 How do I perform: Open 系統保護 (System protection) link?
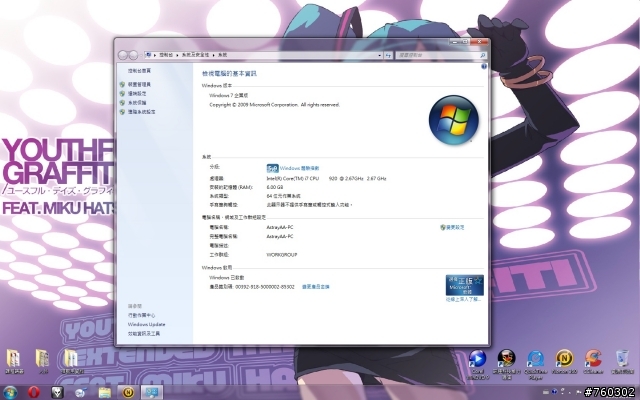pyautogui.click(x=137, y=102)
